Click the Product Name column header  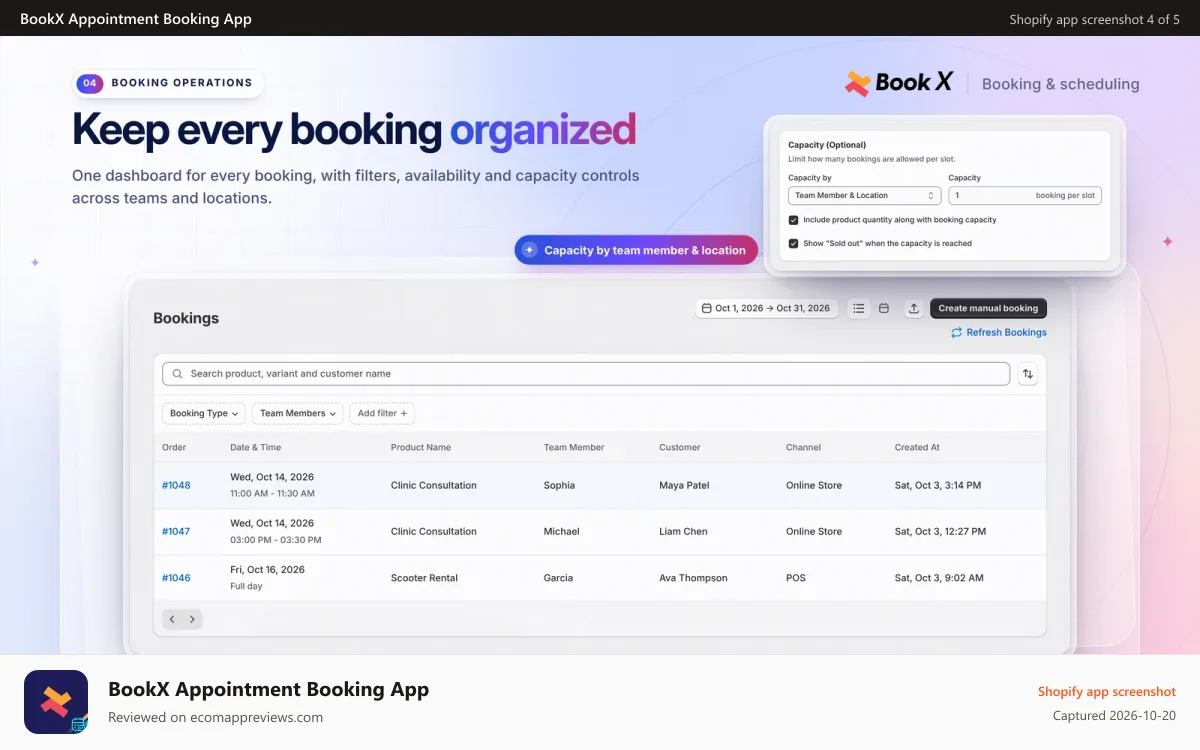point(421,447)
